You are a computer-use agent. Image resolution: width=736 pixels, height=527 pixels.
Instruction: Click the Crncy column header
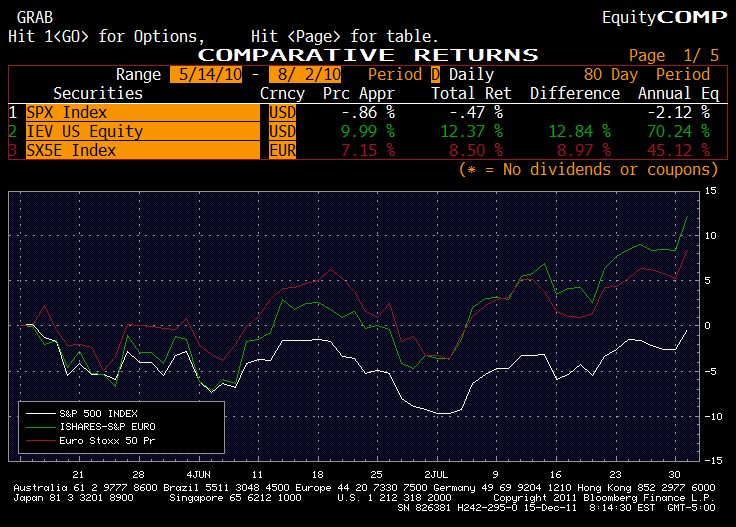pos(282,94)
